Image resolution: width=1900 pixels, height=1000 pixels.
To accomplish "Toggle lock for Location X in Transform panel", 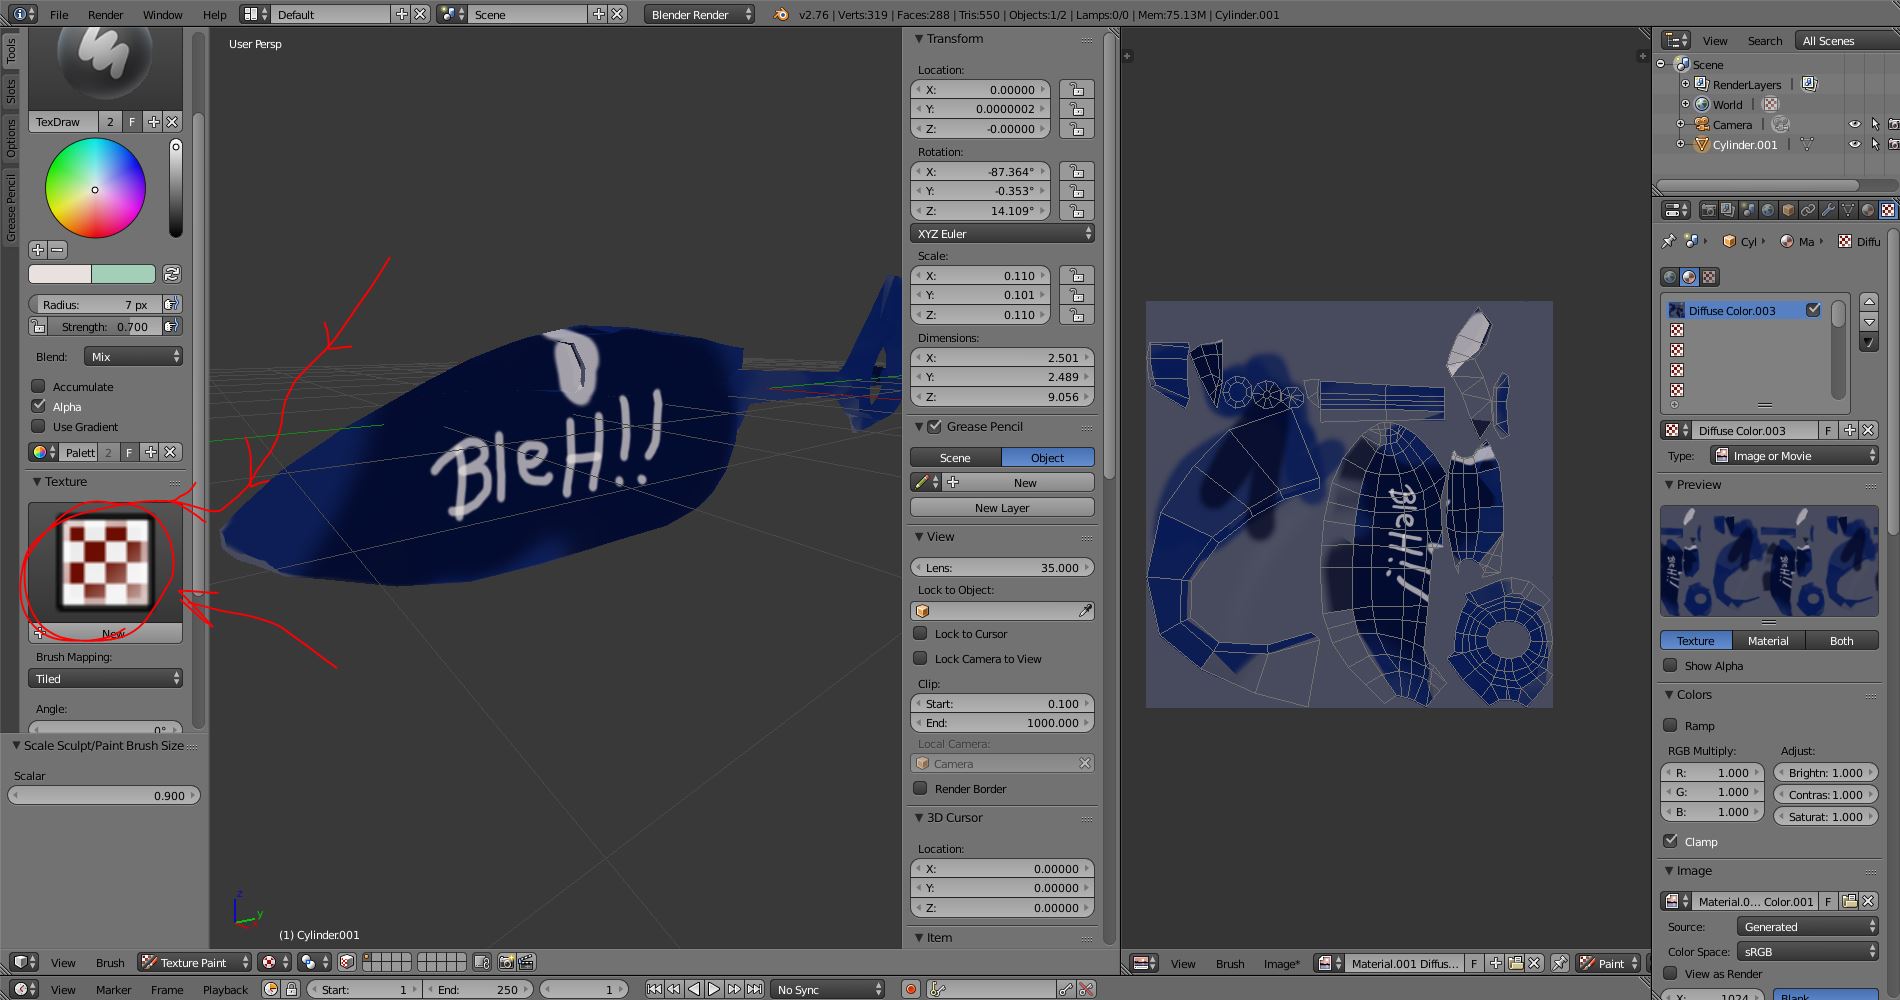I will coord(1076,89).
